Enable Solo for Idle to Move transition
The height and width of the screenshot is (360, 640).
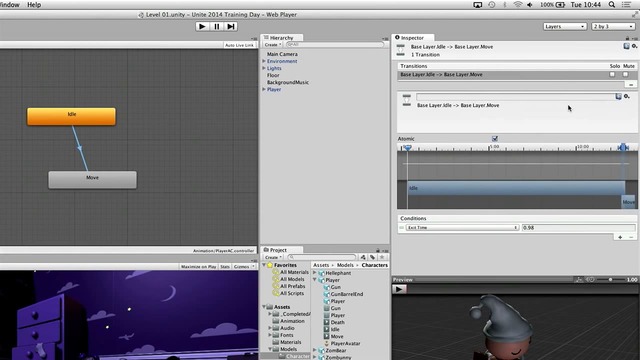612,74
